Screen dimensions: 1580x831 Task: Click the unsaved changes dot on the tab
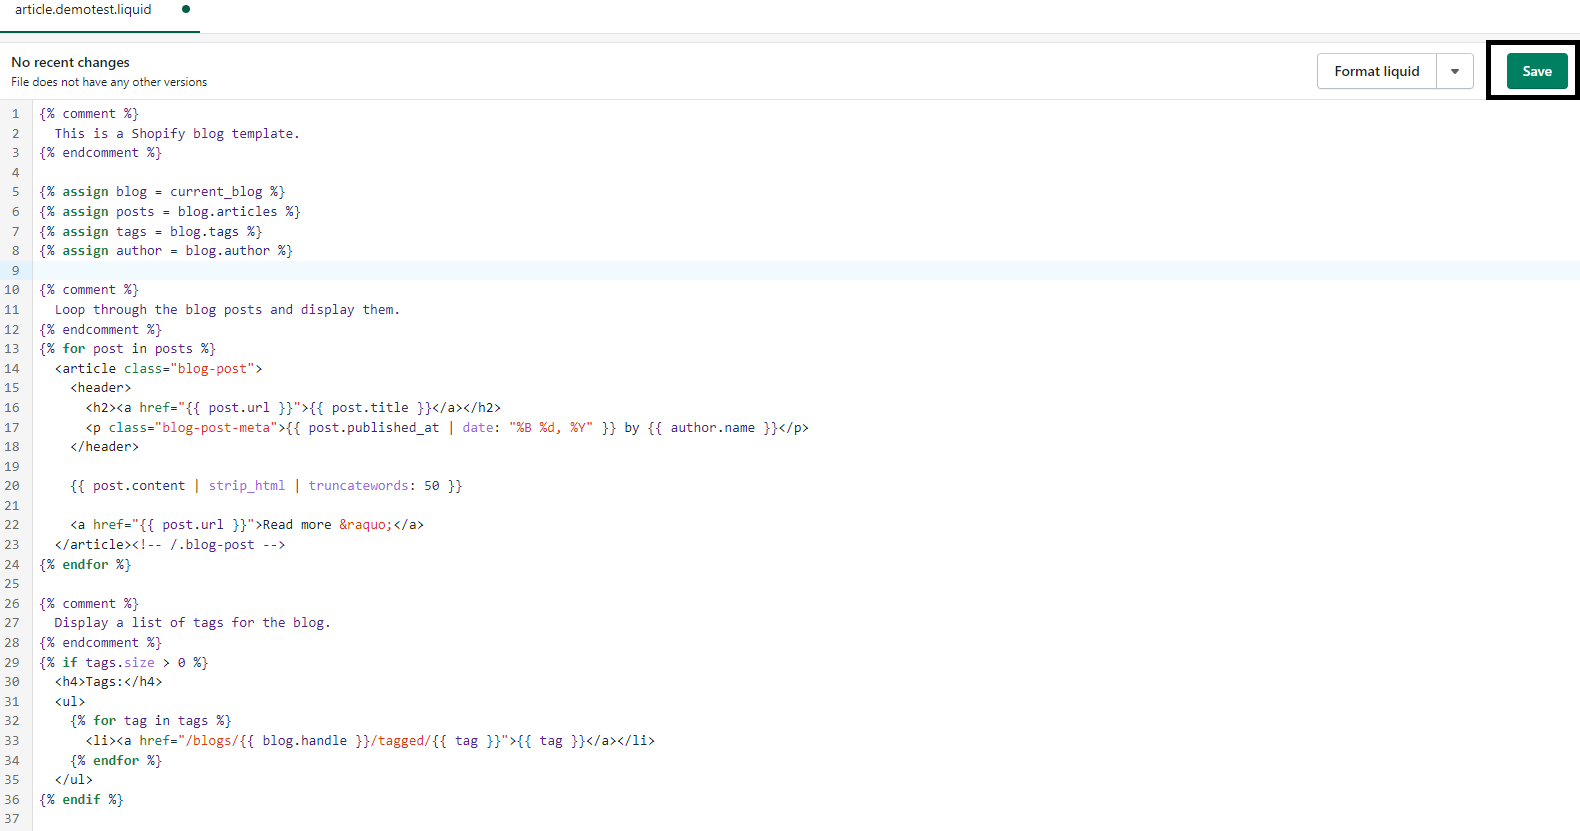[x=186, y=9]
